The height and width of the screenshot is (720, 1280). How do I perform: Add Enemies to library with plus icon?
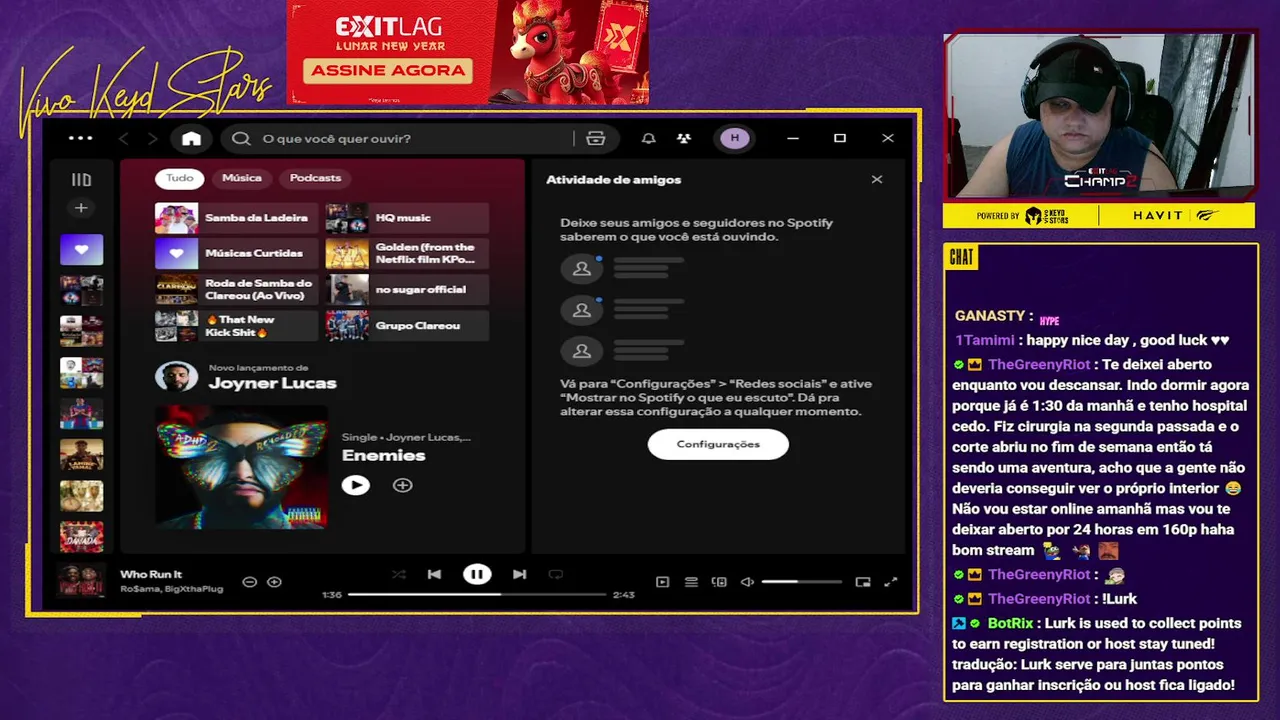tap(402, 485)
